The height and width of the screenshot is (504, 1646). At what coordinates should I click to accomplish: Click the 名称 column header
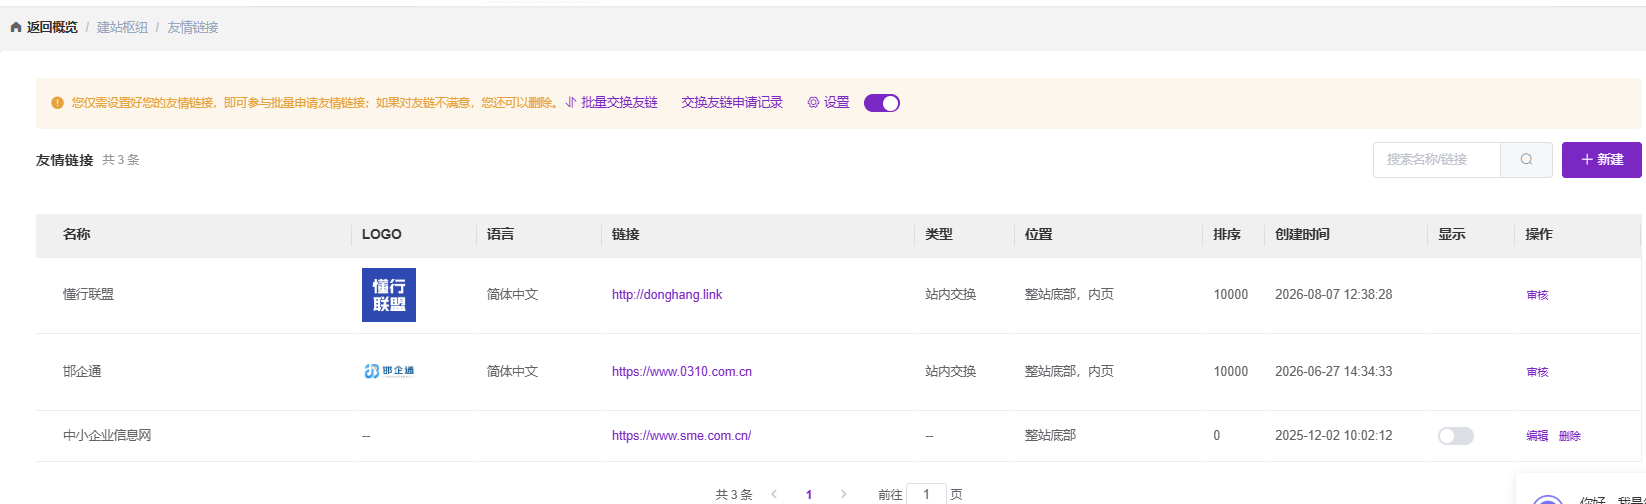76,234
